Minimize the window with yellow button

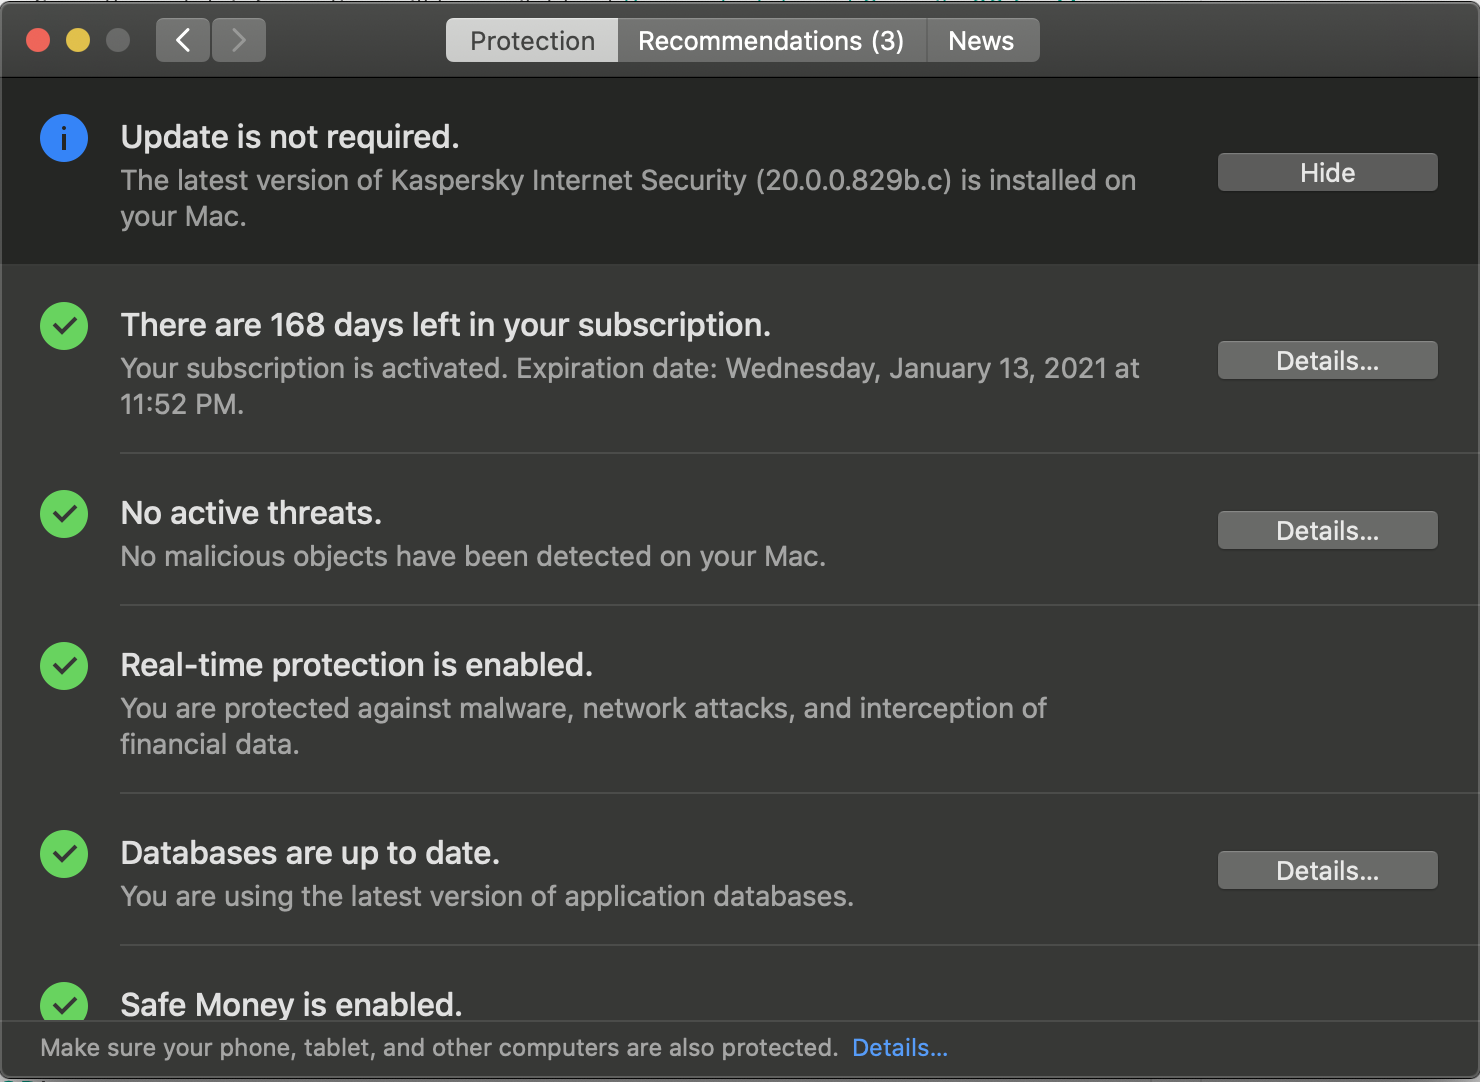[x=78, y=40]
